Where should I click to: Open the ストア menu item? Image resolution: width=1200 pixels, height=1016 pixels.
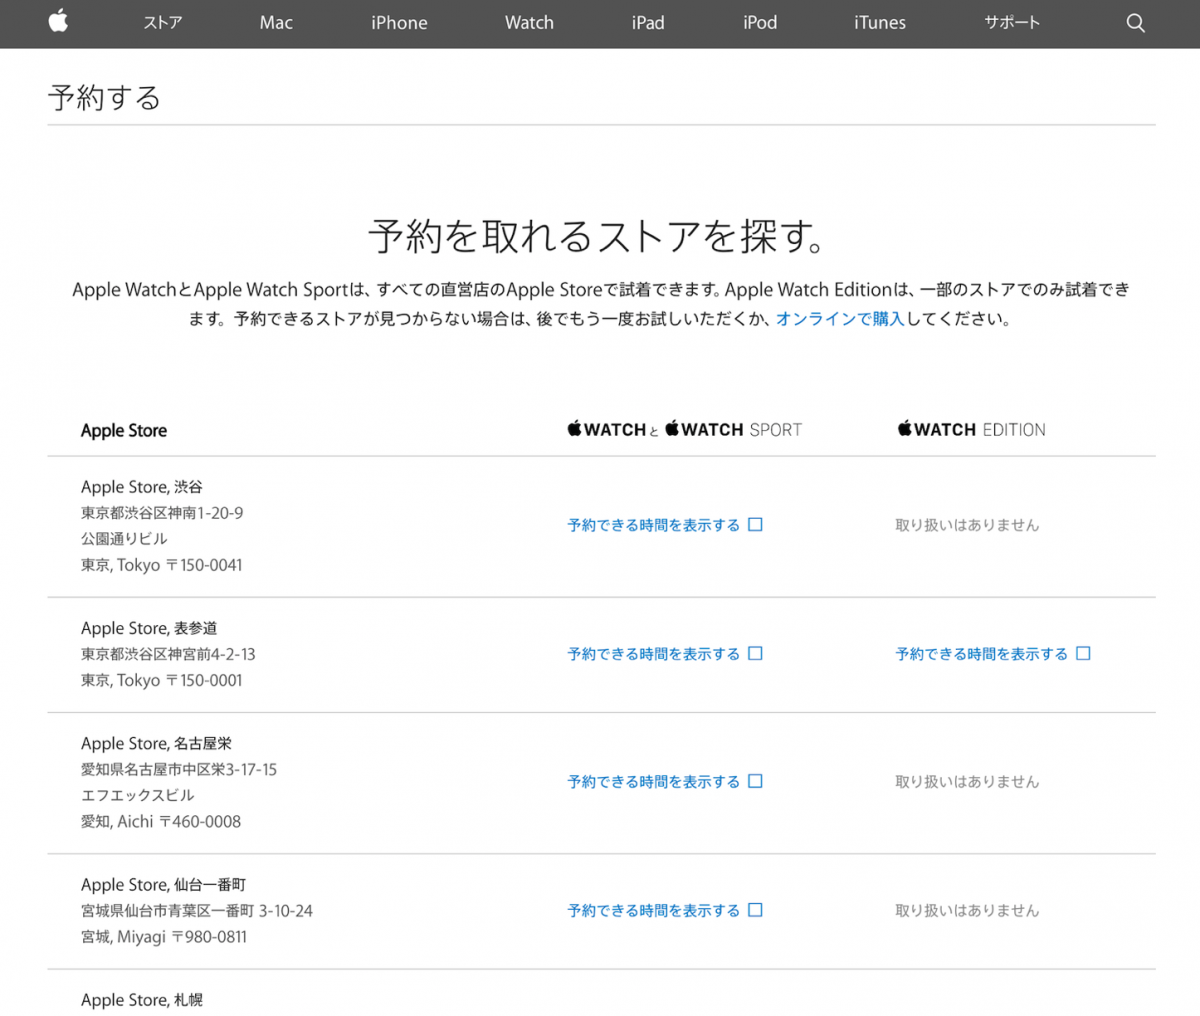[x=162, y=22]
